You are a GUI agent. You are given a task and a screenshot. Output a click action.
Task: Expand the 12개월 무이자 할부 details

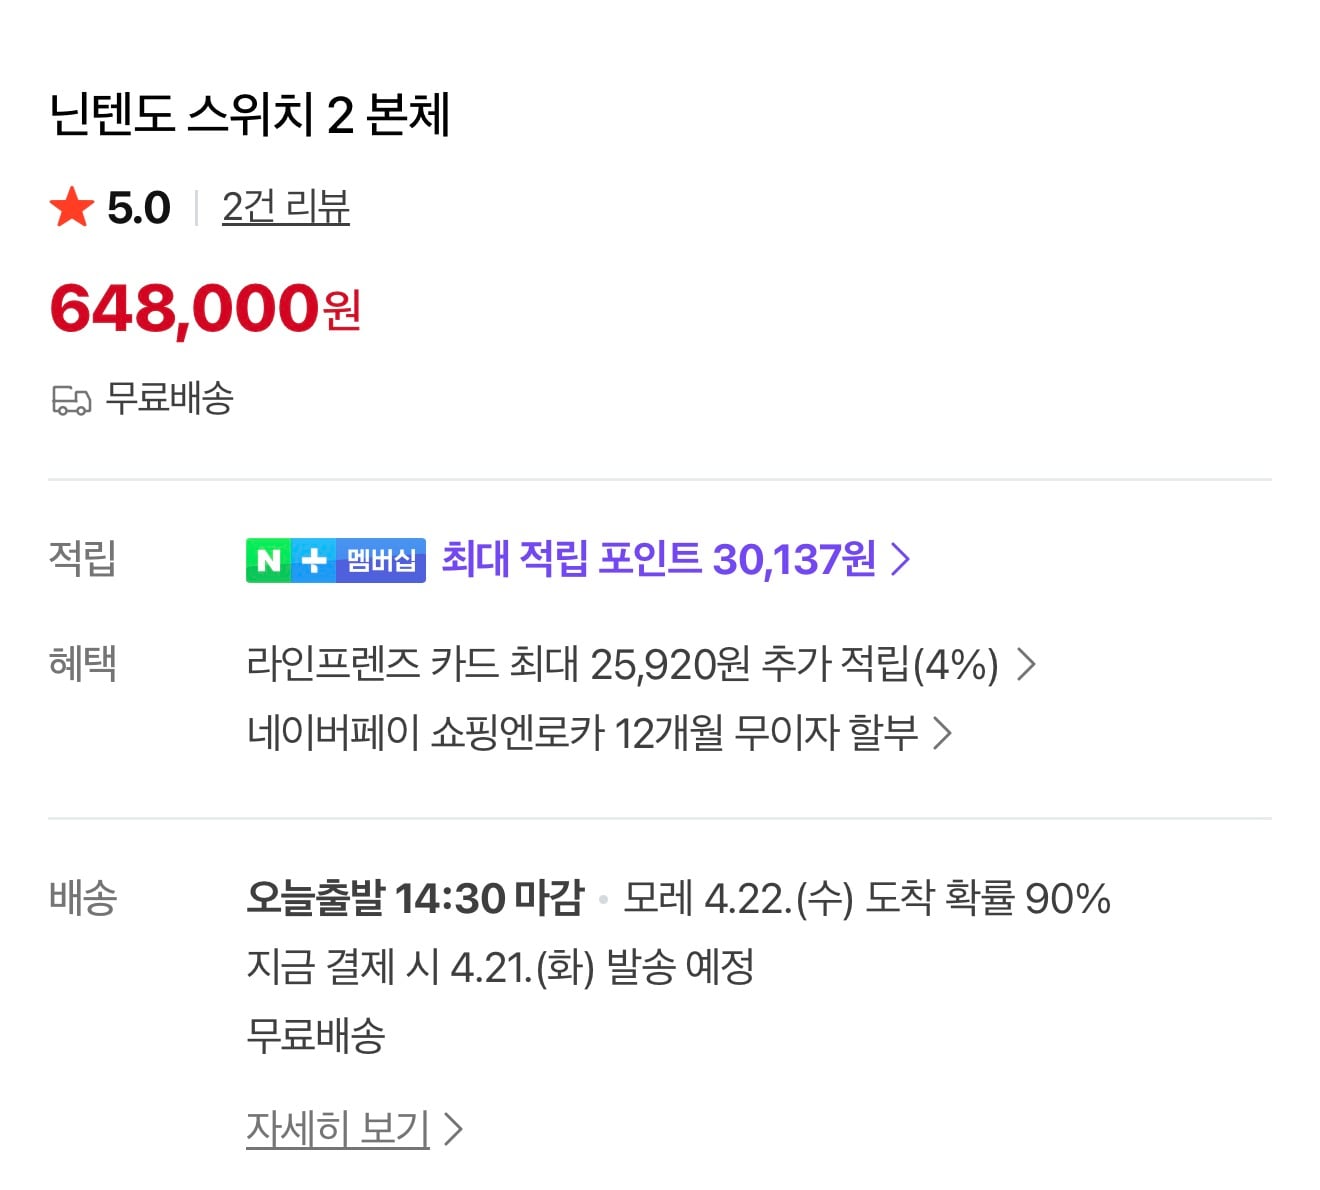coord(941,733)
